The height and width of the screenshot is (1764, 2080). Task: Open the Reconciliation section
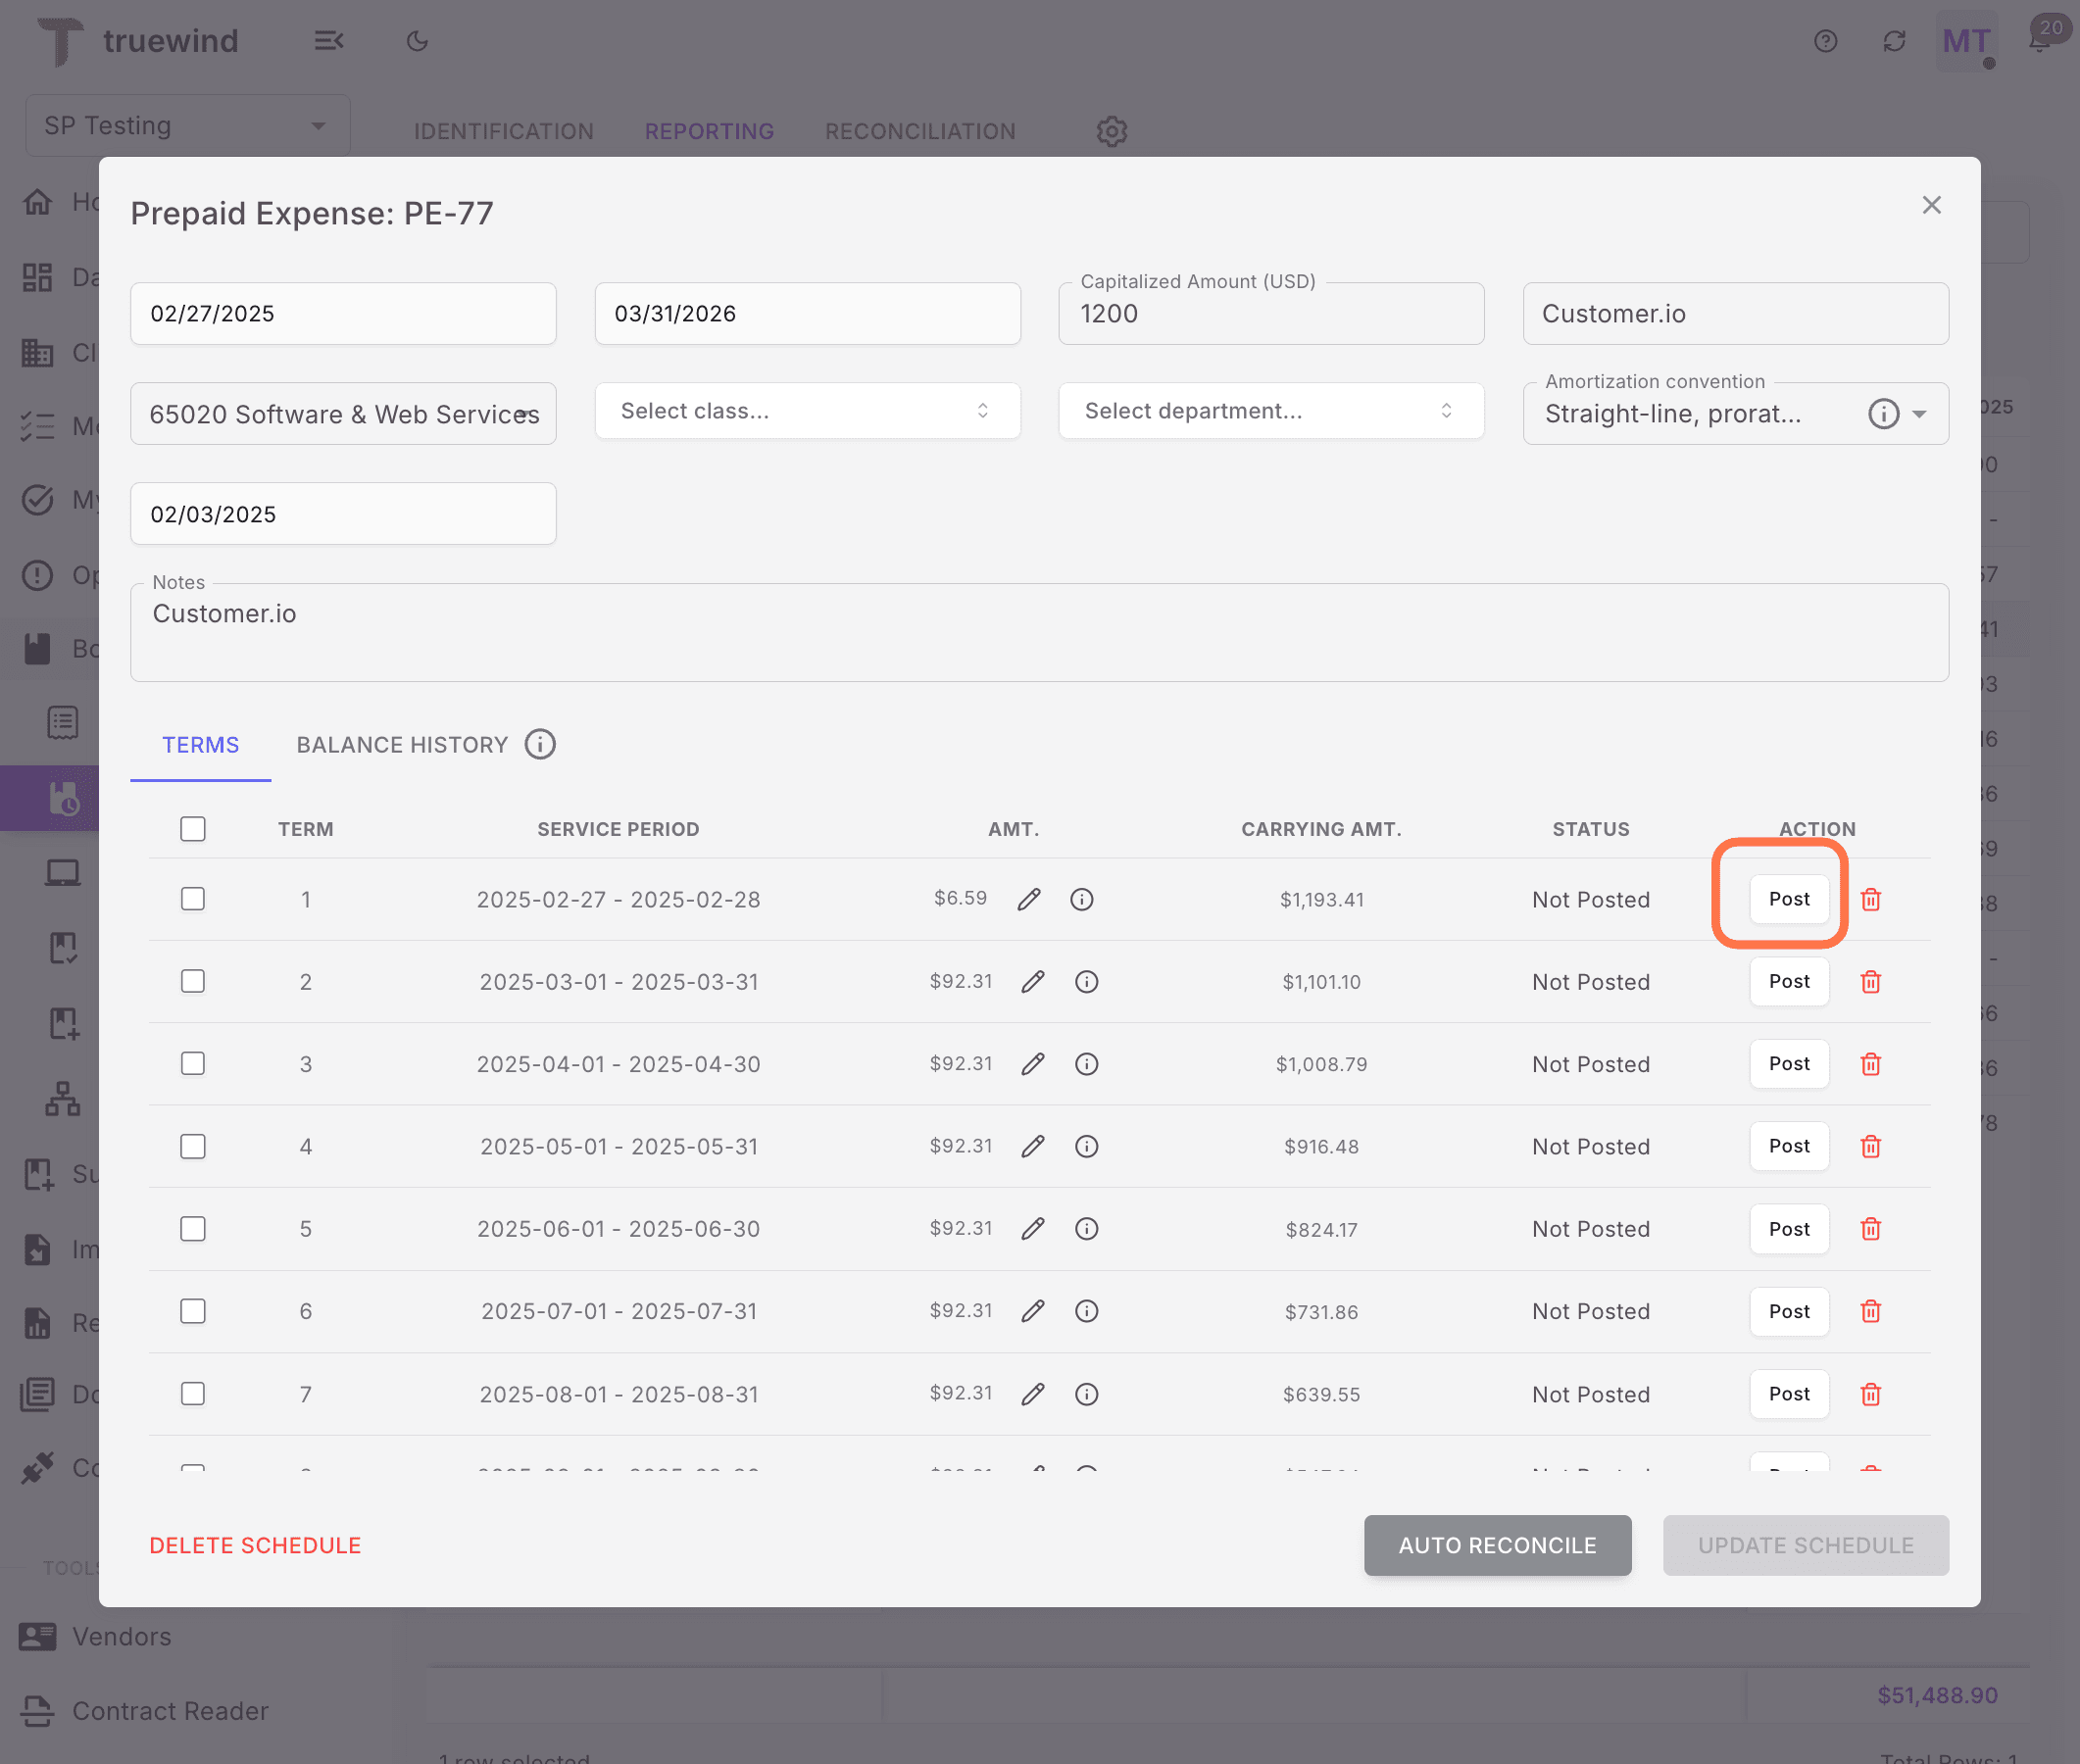pos(919,130)
